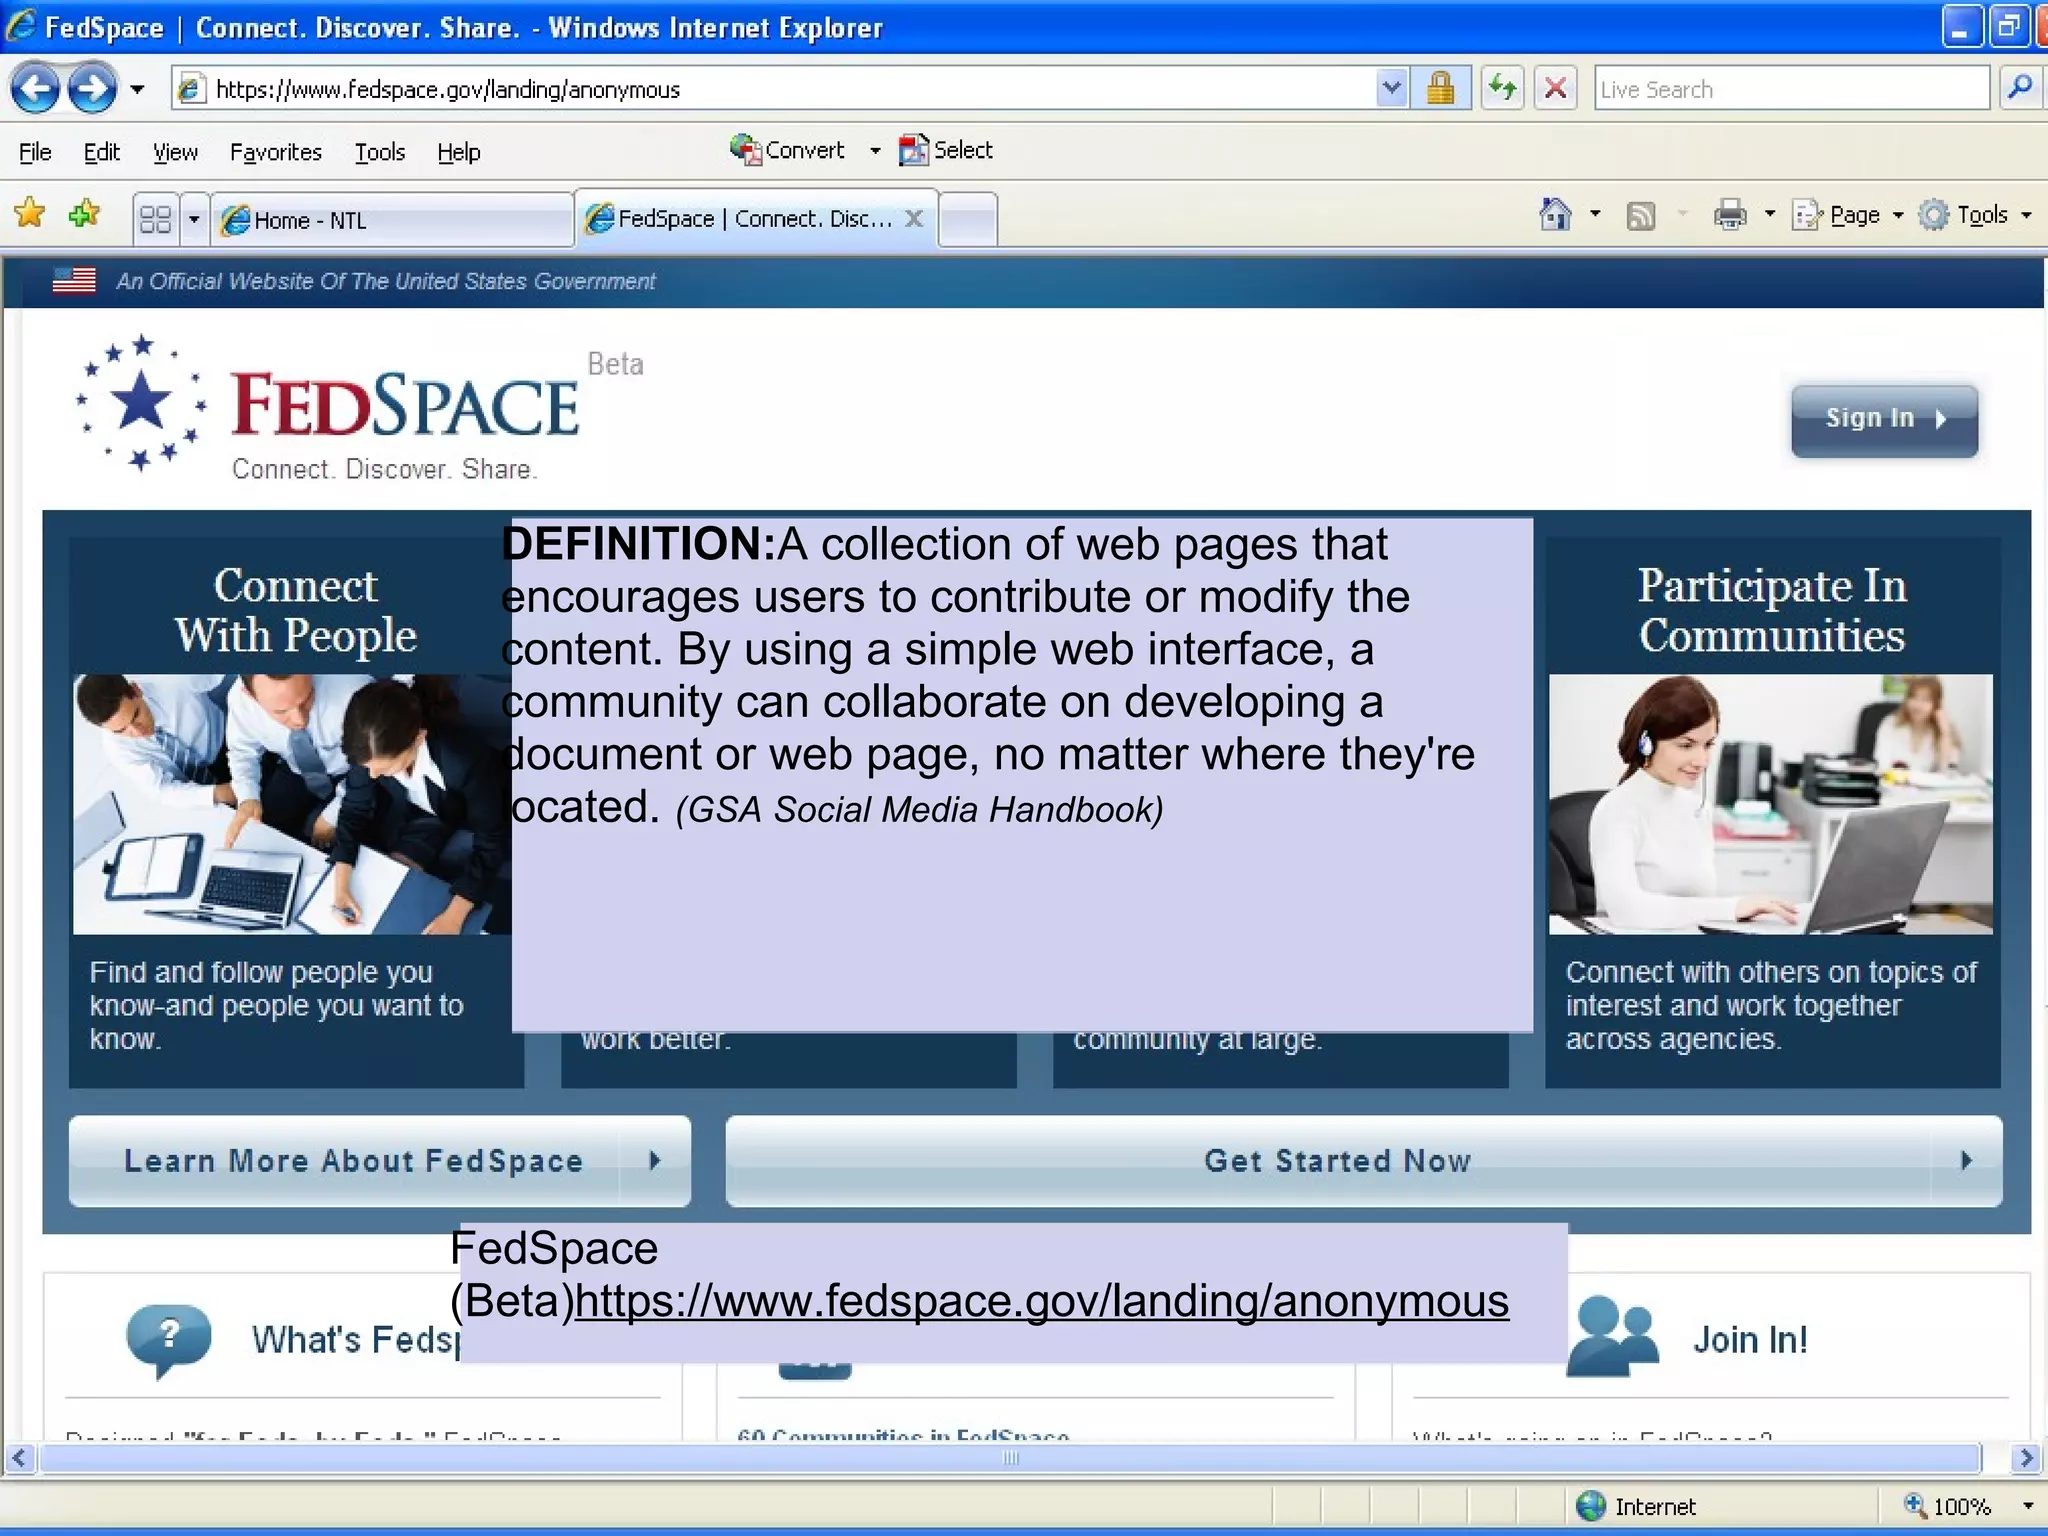The height and width of the screenshot is (1536, 2048).
Task: Open Favorites Center star icon
Action: [30, 213]
